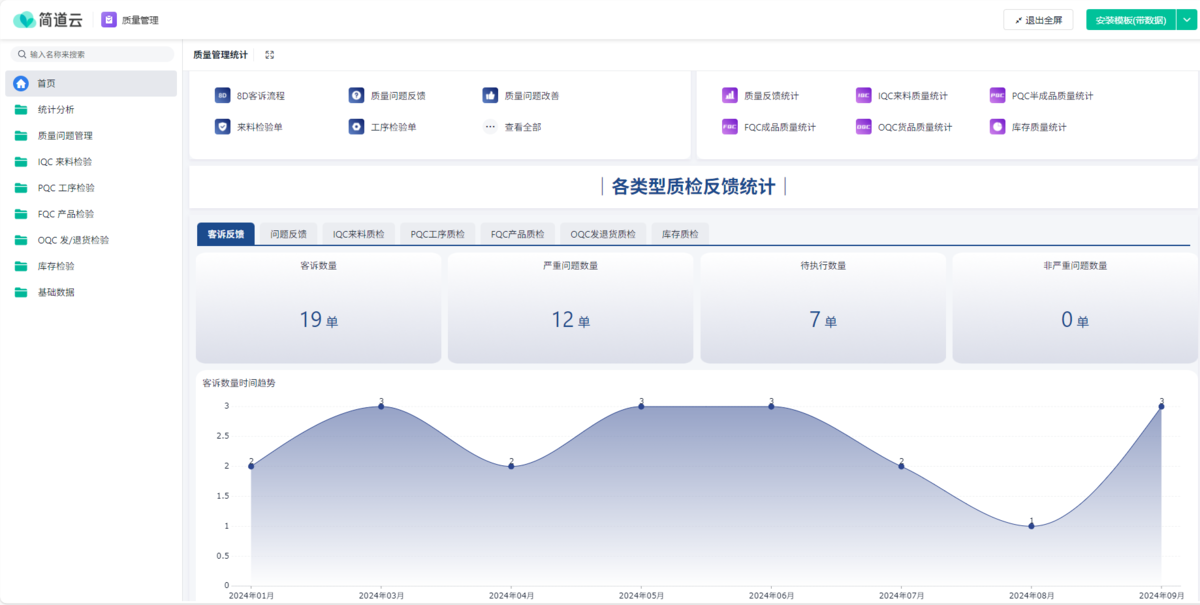Switch to the 问题反馈 tab
This screenshot has height=605, width=1200.
point(289,234)
